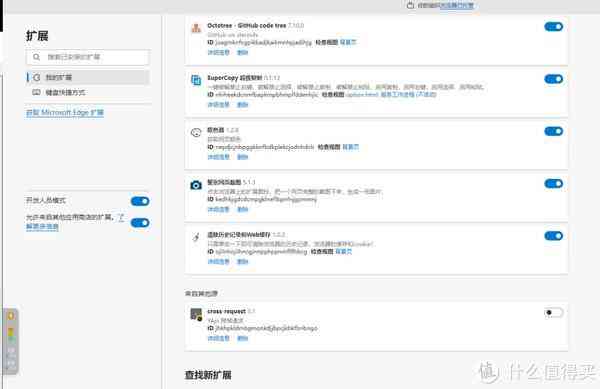Open details link of face-icon extension
Image resolution: width=600 pixels, height=389 pixels.
[x=218, y=157]
